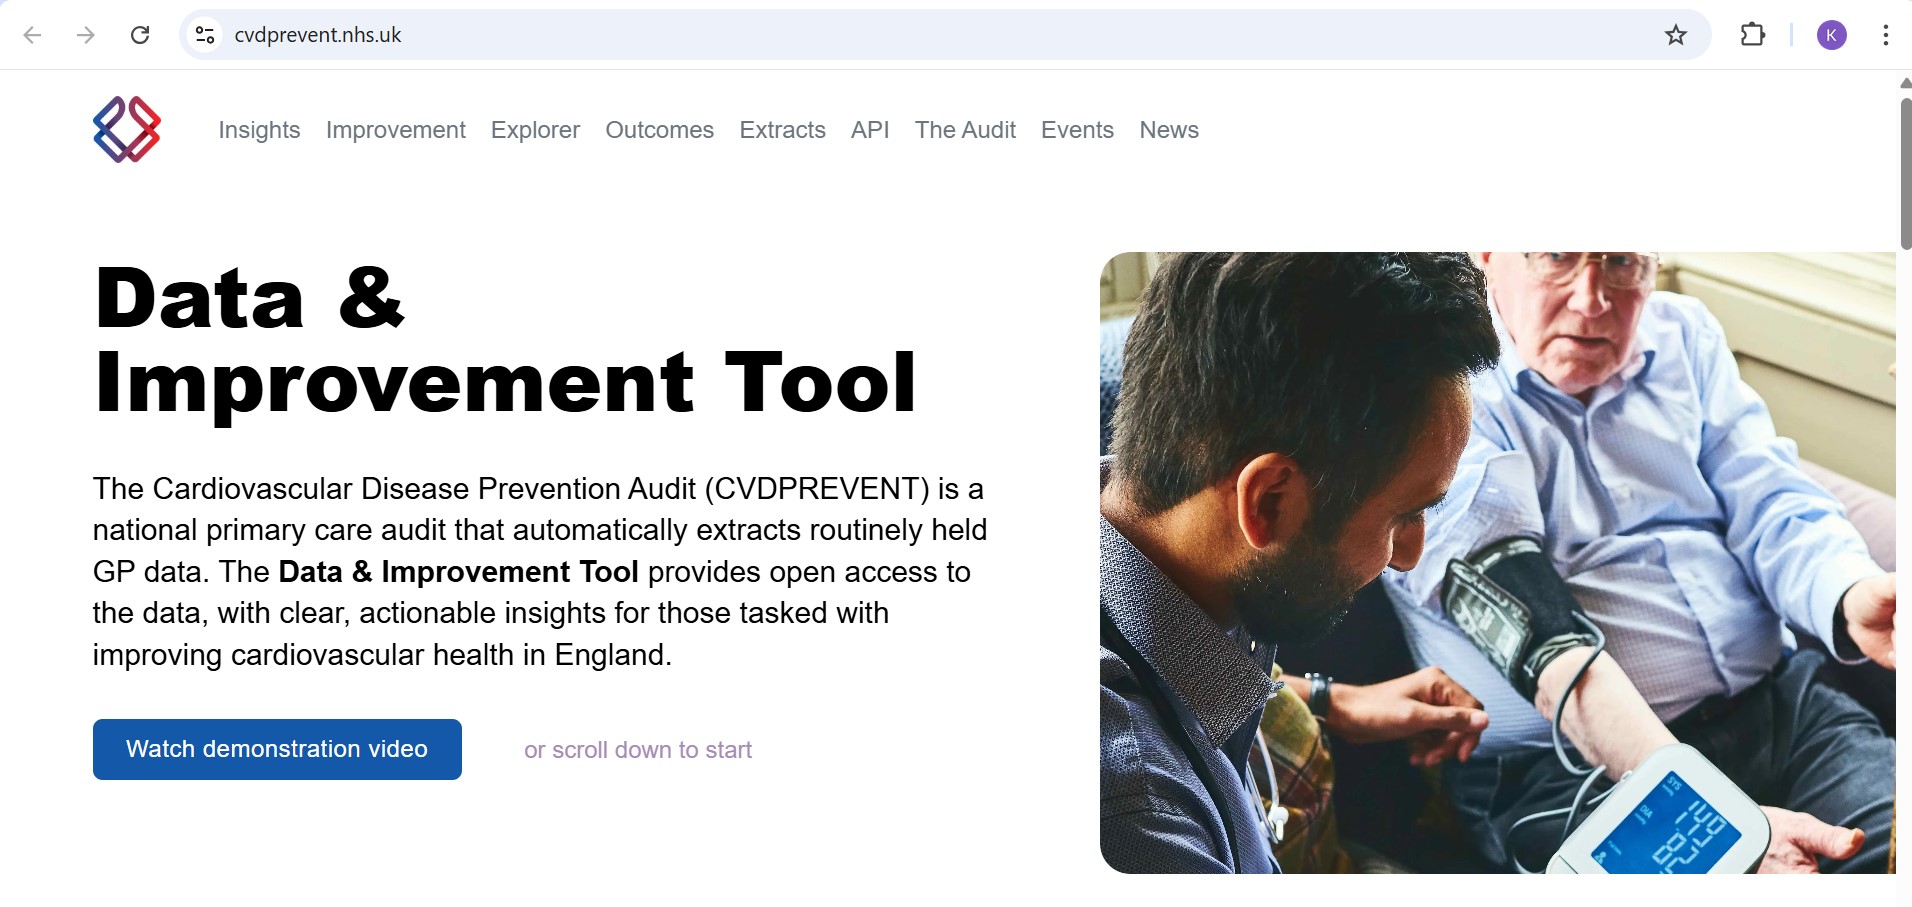Visit The Audit page
The height and width of the screenshot is (907, 1912).
(965, 130)
